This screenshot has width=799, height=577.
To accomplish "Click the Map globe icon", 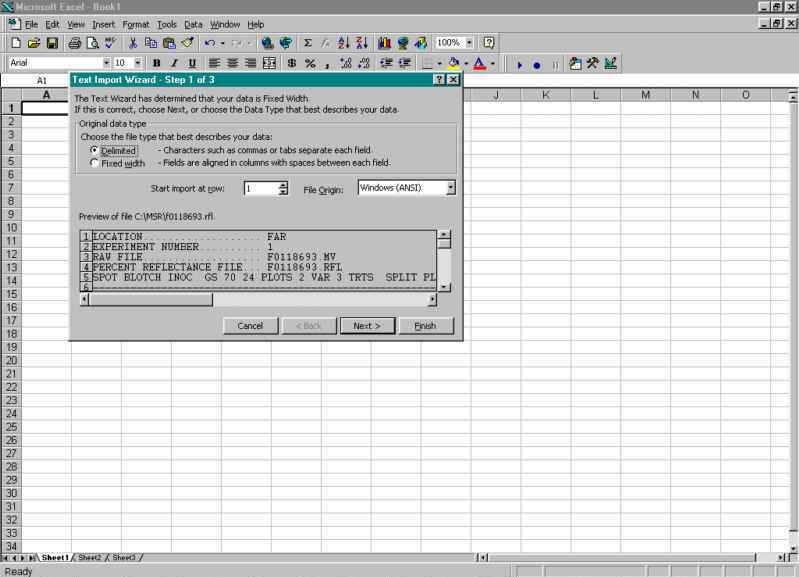I will tap(403, 43).
